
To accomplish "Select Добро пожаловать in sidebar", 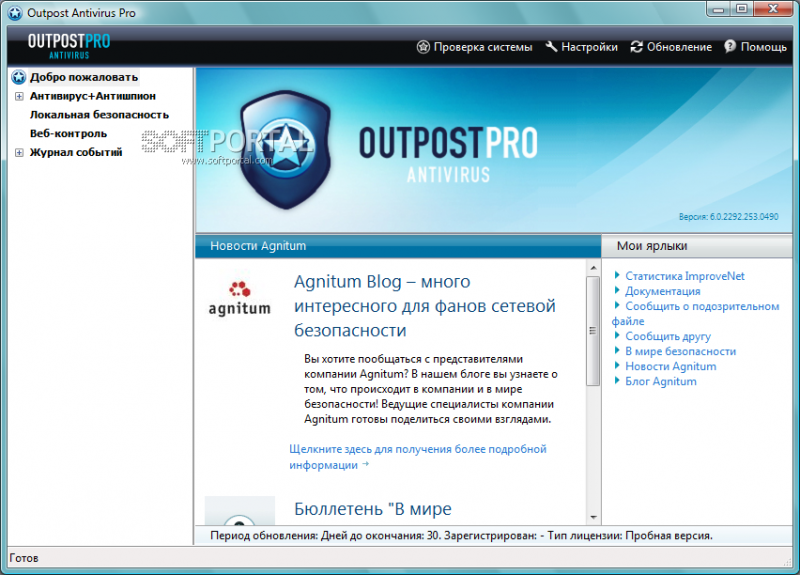I will [x=84, y=77].
